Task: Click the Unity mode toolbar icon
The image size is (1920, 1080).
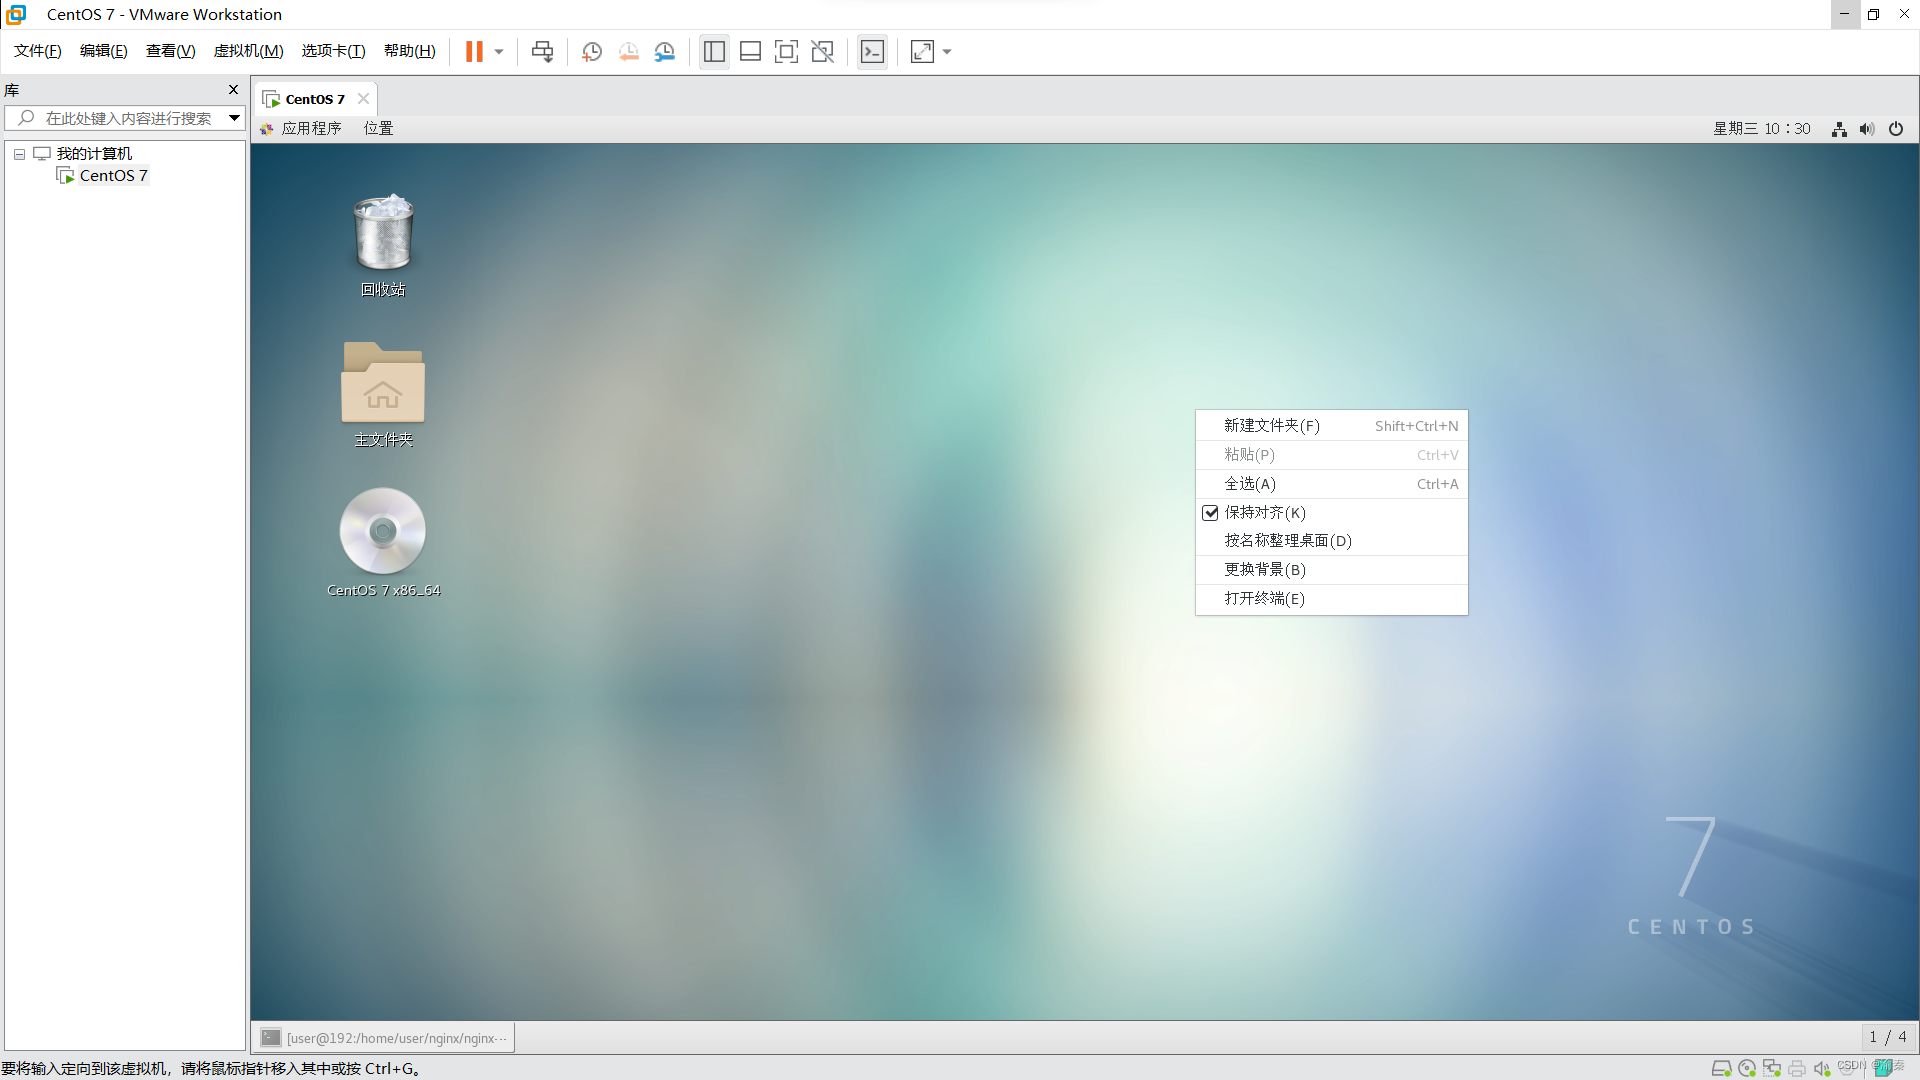Action: click(x=822, y=52)
